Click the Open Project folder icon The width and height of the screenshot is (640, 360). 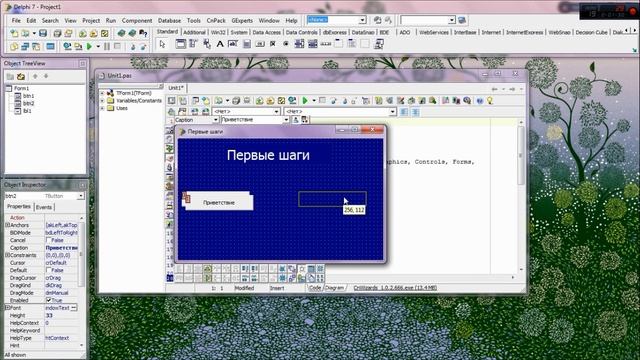tap(68, 33)
